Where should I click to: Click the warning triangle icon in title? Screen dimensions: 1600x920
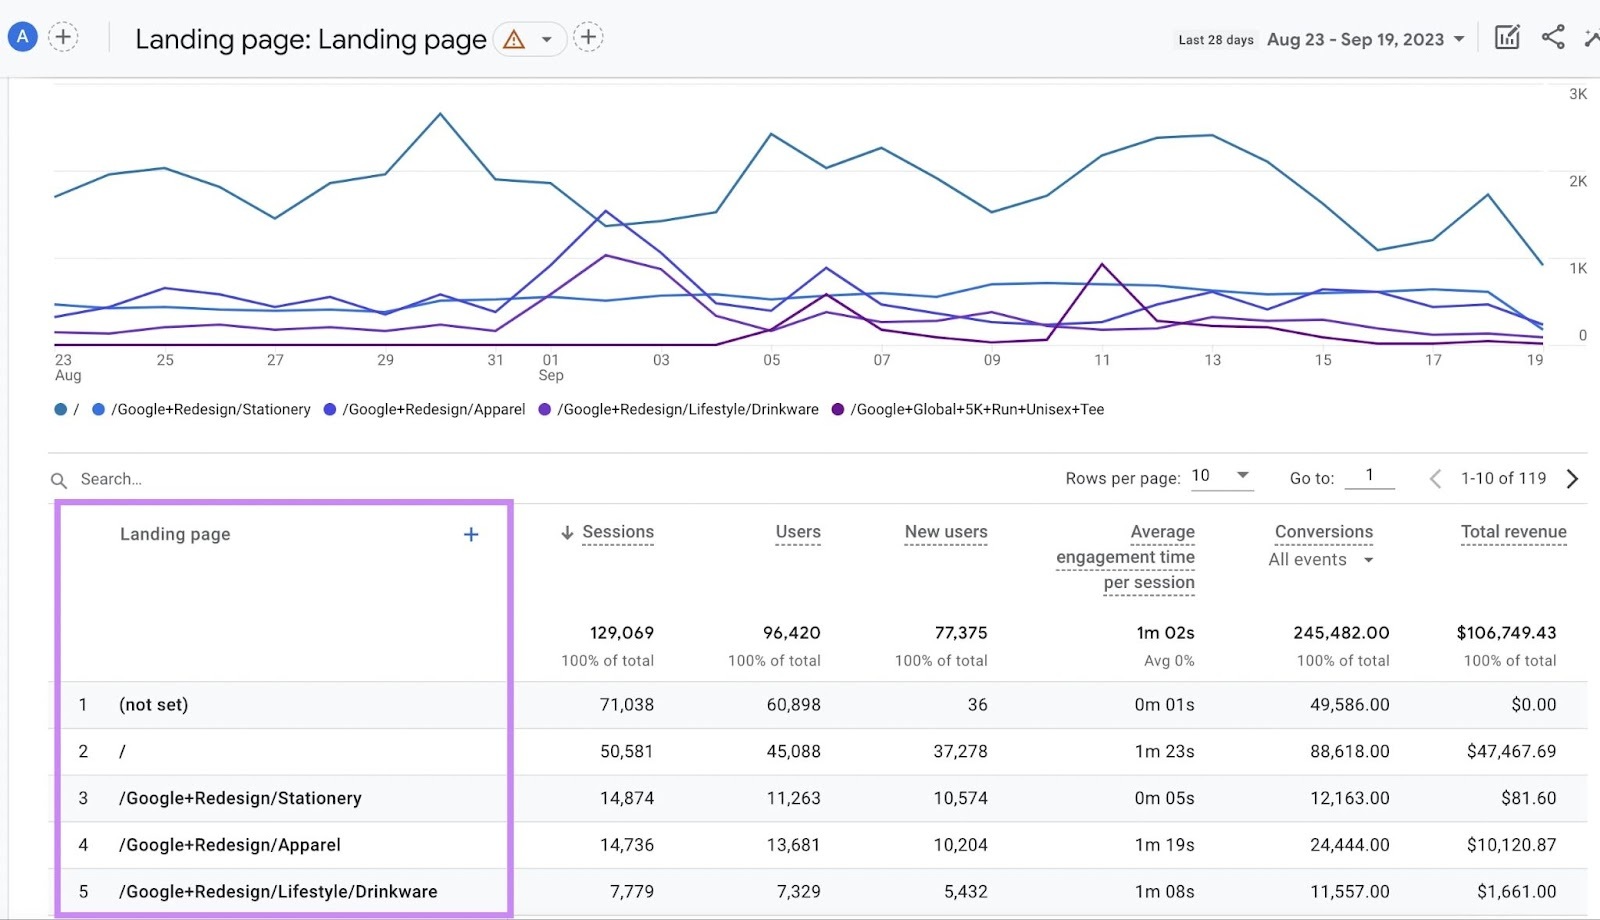pos(514,40)
